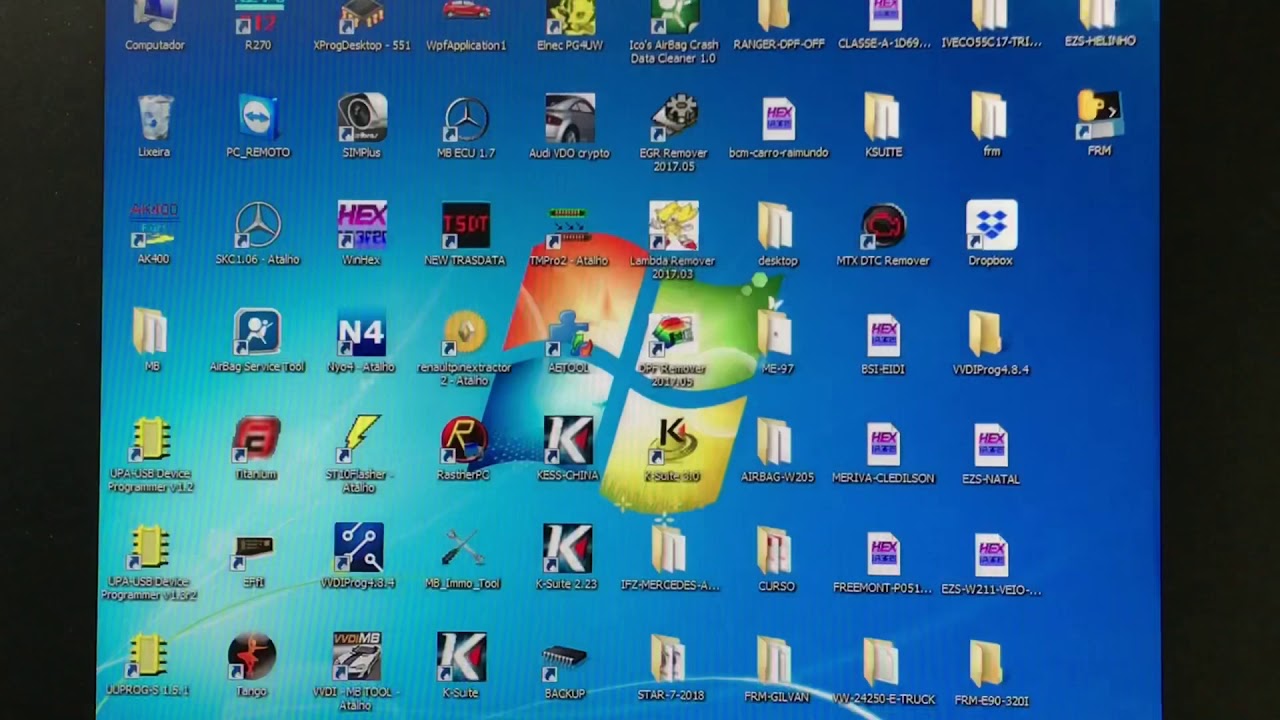This screenshot has height=720, width=1280.
Task: Launch SKC1.06 - Atalho Mercedes shortcut
Action: (x=258, y=234)
